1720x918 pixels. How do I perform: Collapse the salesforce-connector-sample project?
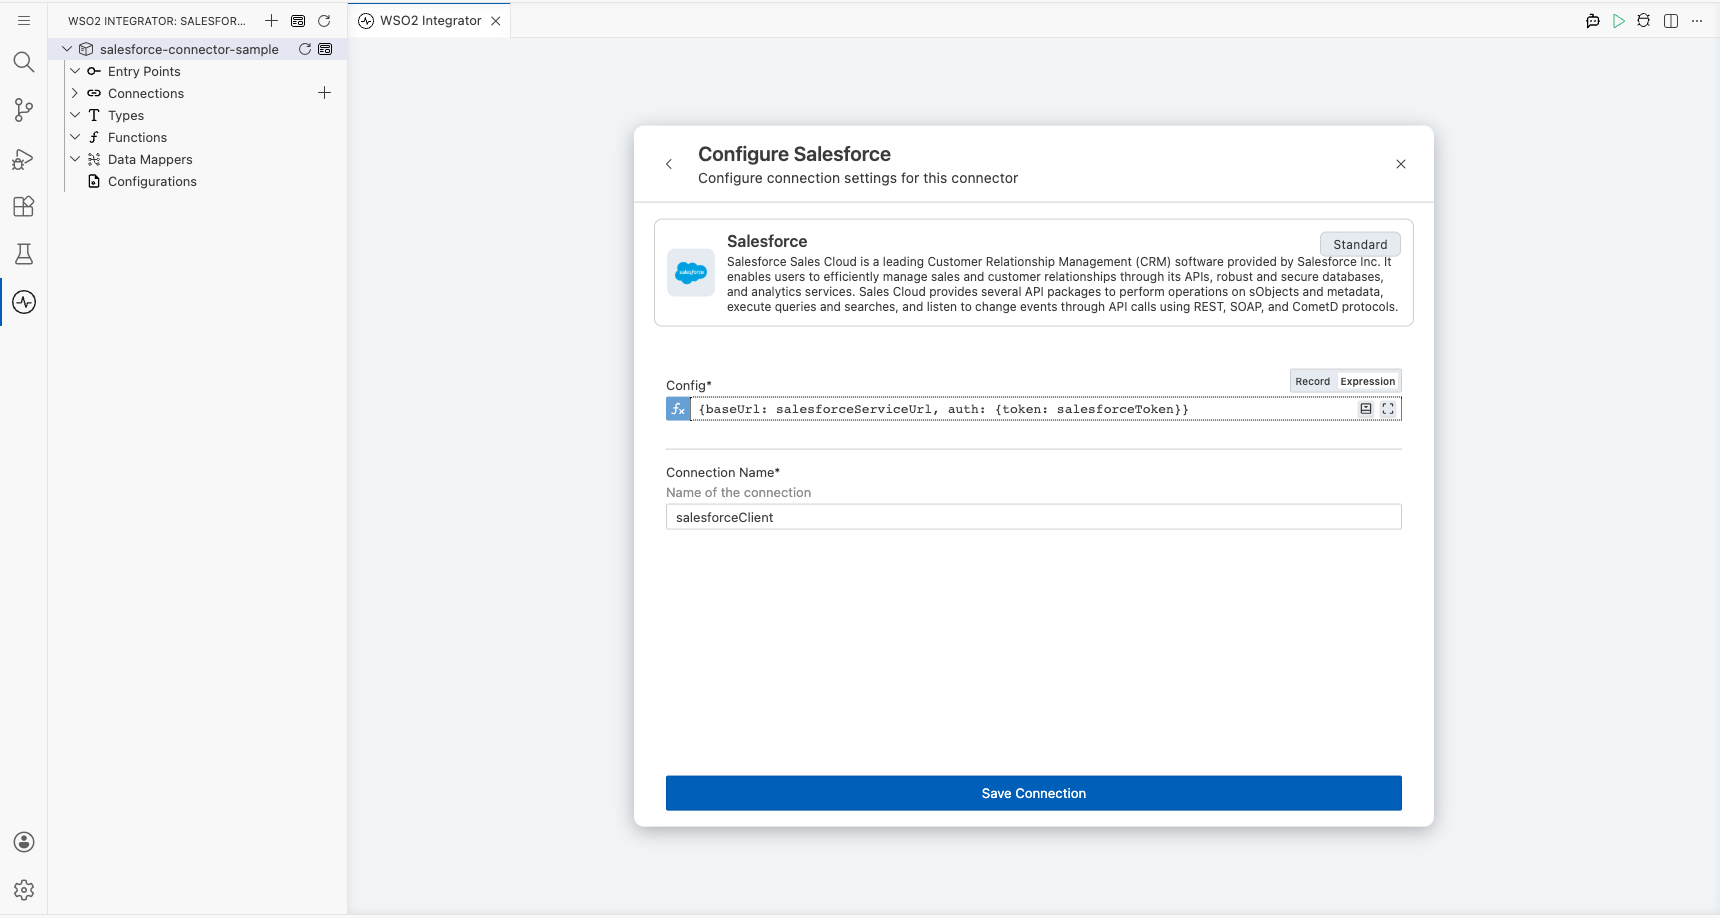[x=67, y=49]
